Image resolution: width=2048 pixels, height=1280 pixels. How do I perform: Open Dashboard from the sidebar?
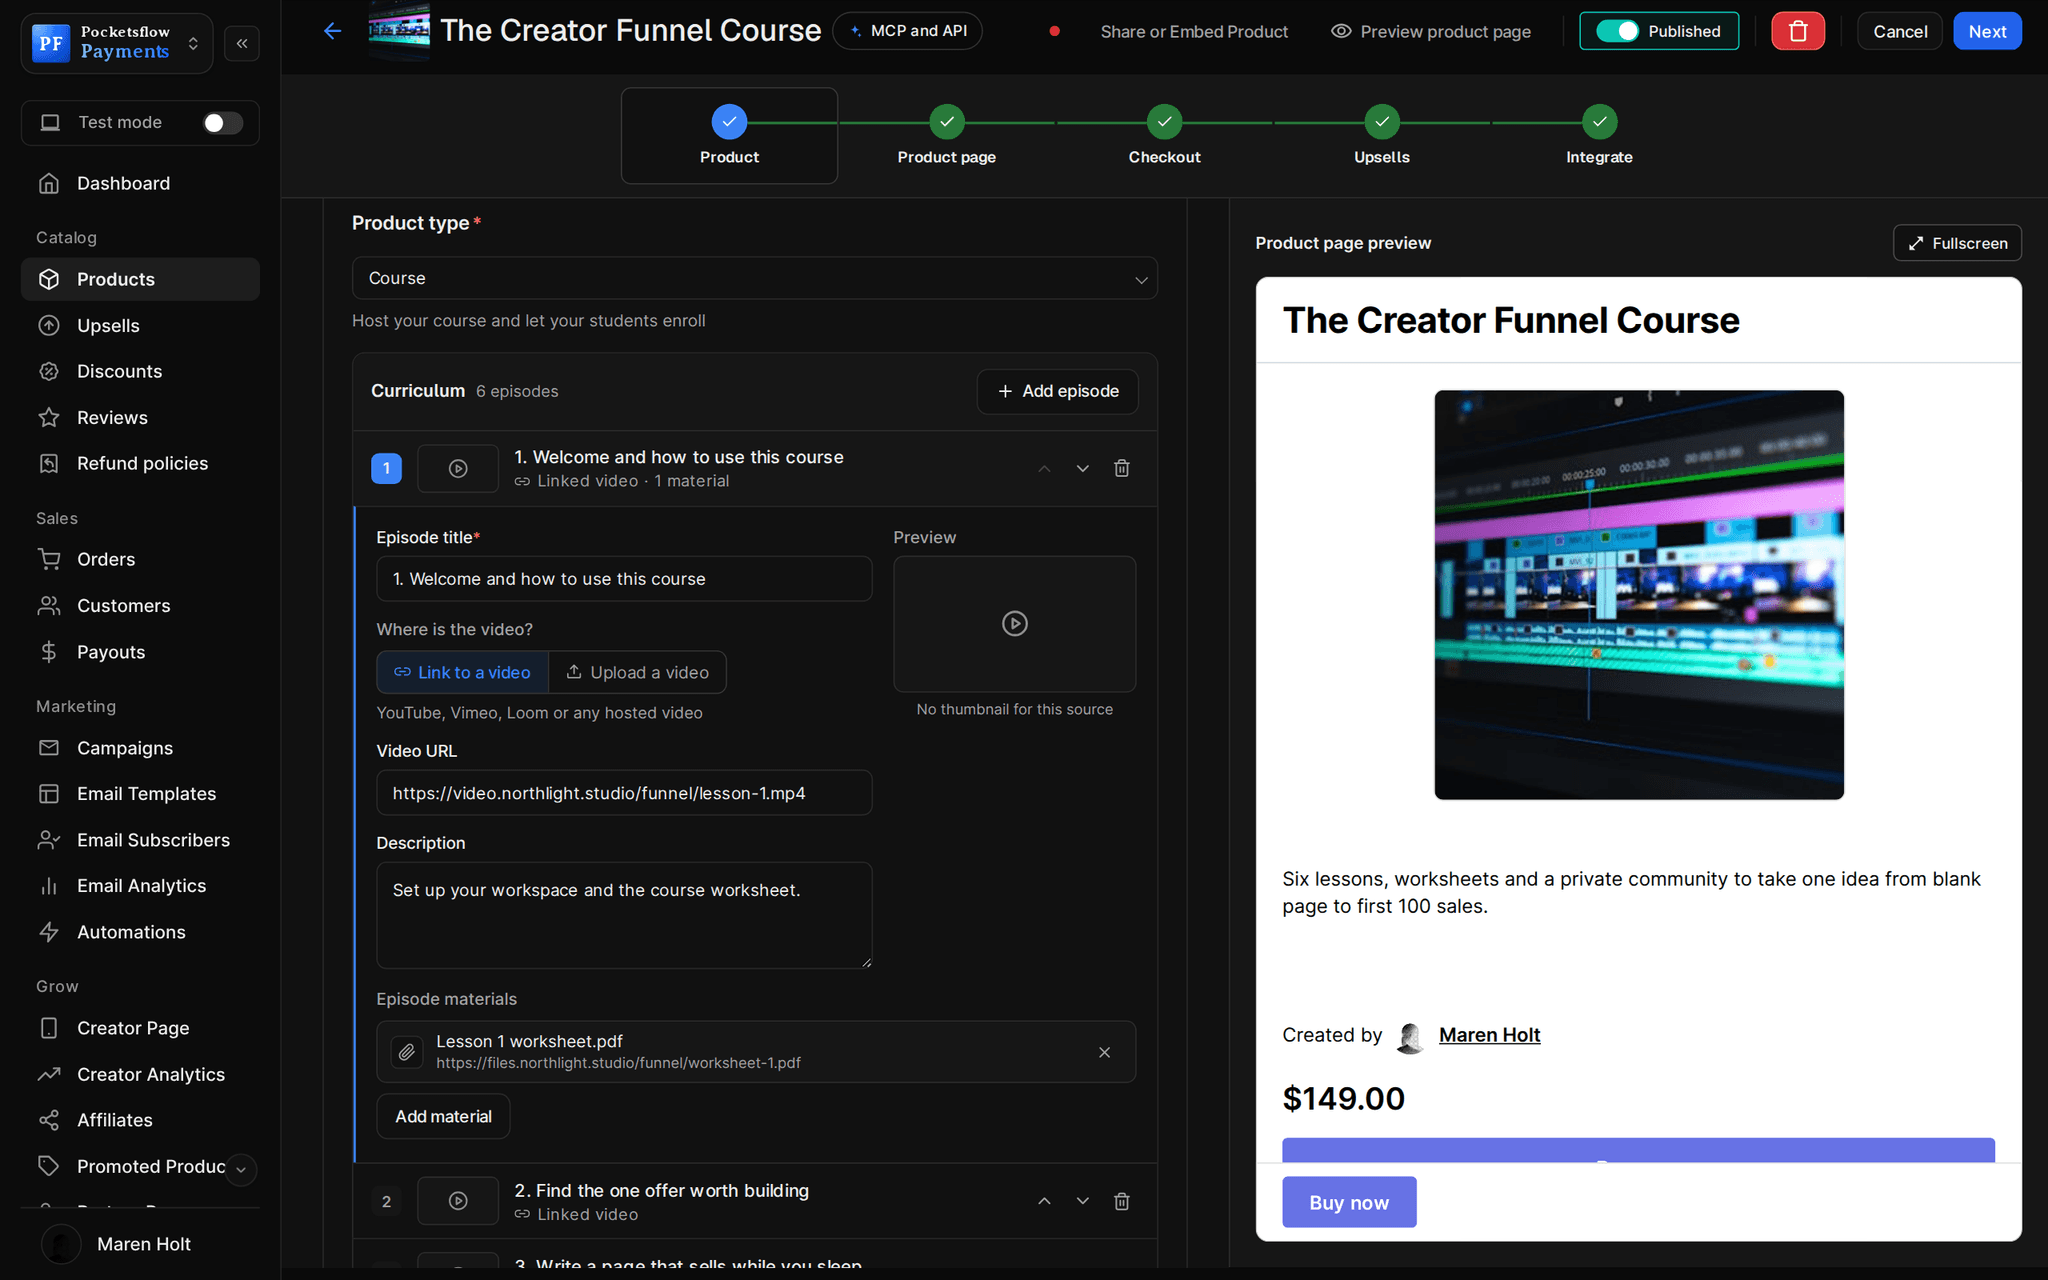click(x=140, y=183)
